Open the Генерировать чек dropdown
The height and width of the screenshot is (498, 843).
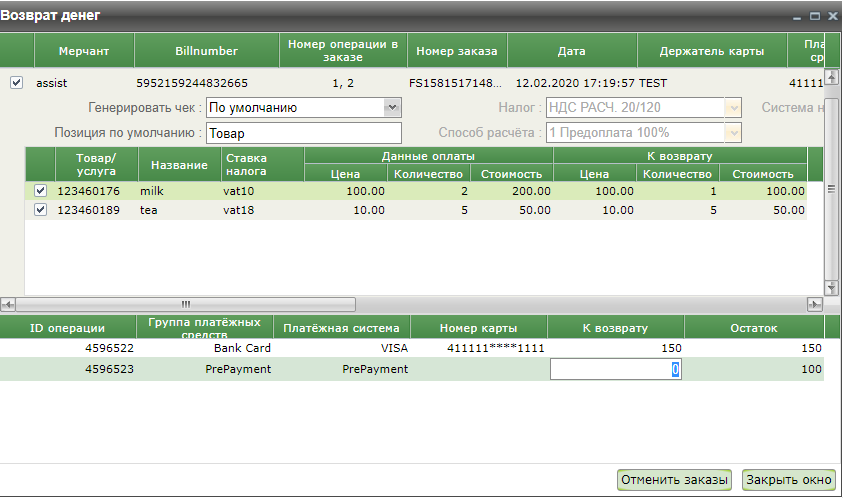click(x=391, y=108)
